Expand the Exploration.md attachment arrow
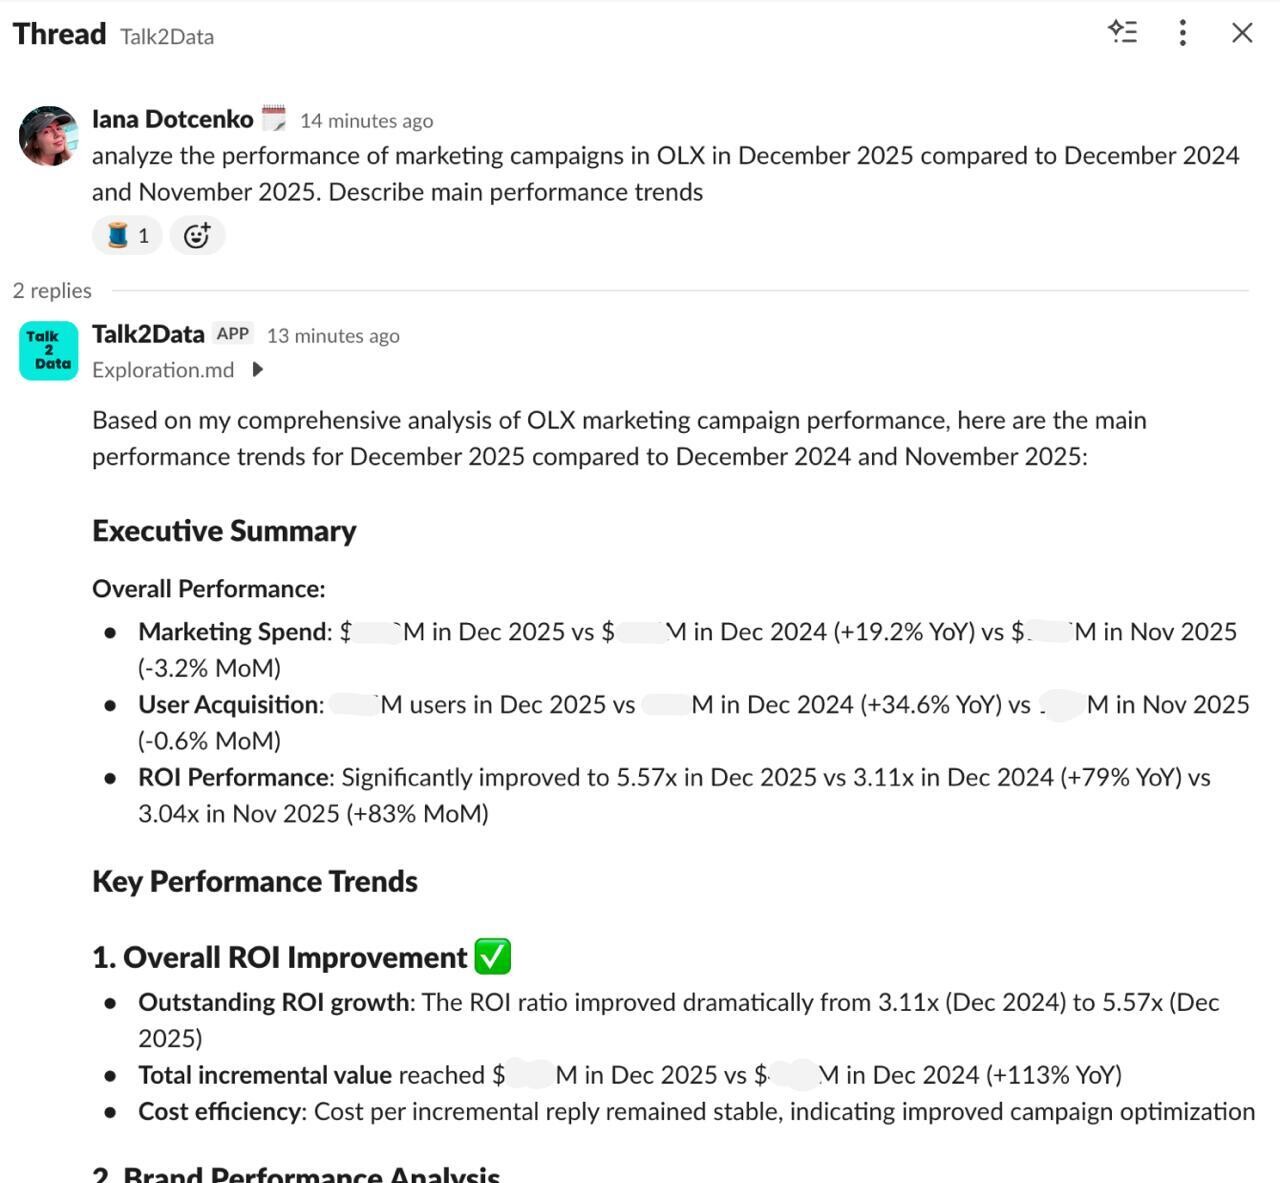1280x1183 pixels. (258, 370)
